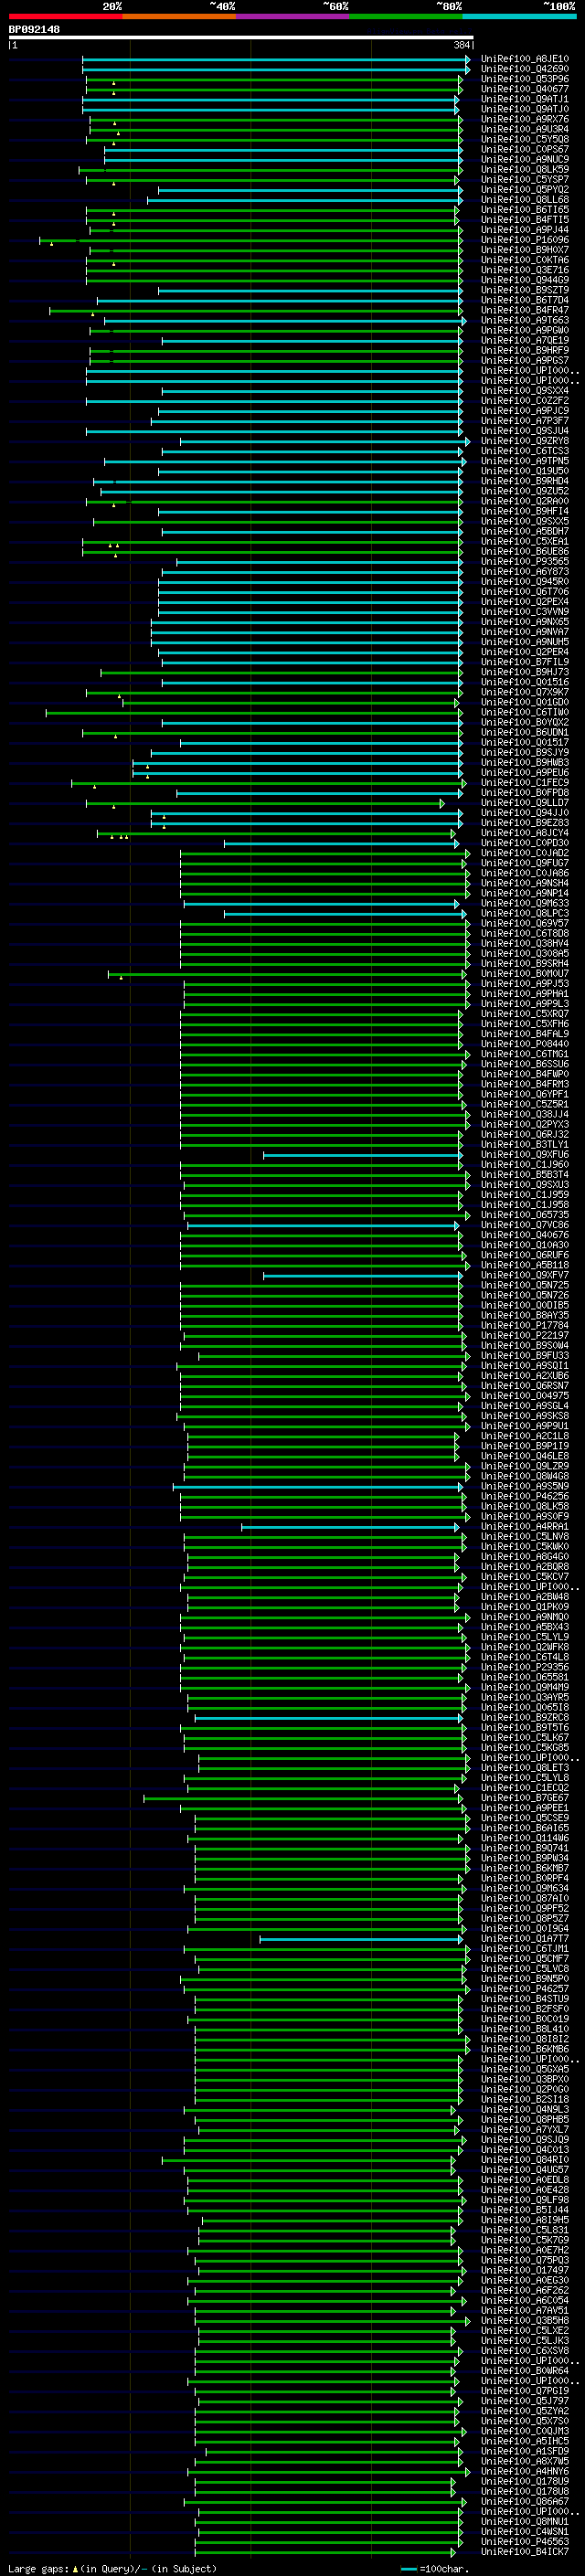Screen dimensions: 585x2576
Task: Select hit UniRef100_C5L831
Action: click(x=524, y=2230)
